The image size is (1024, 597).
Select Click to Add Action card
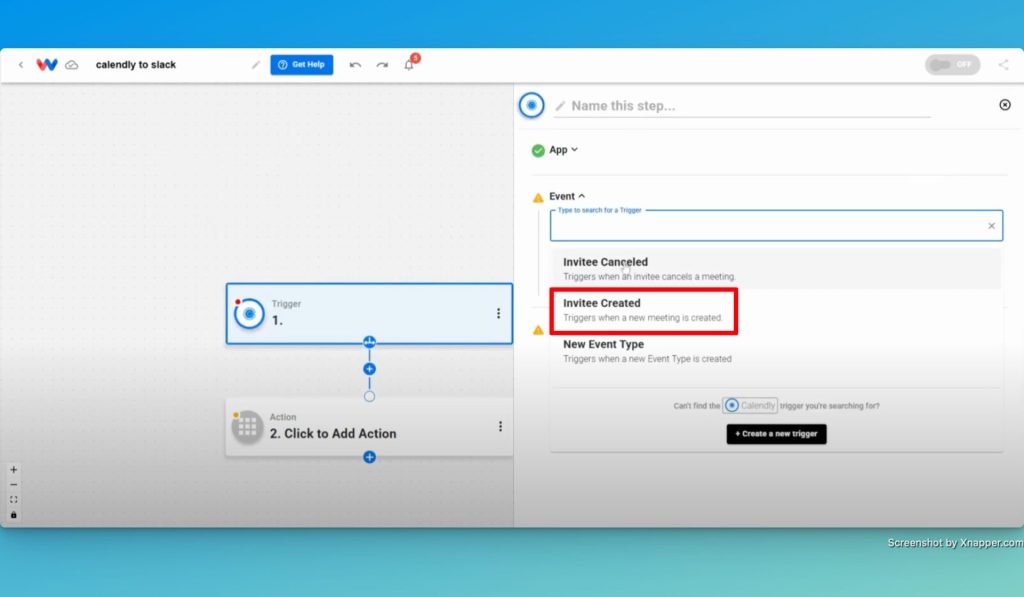coord(369,427)
